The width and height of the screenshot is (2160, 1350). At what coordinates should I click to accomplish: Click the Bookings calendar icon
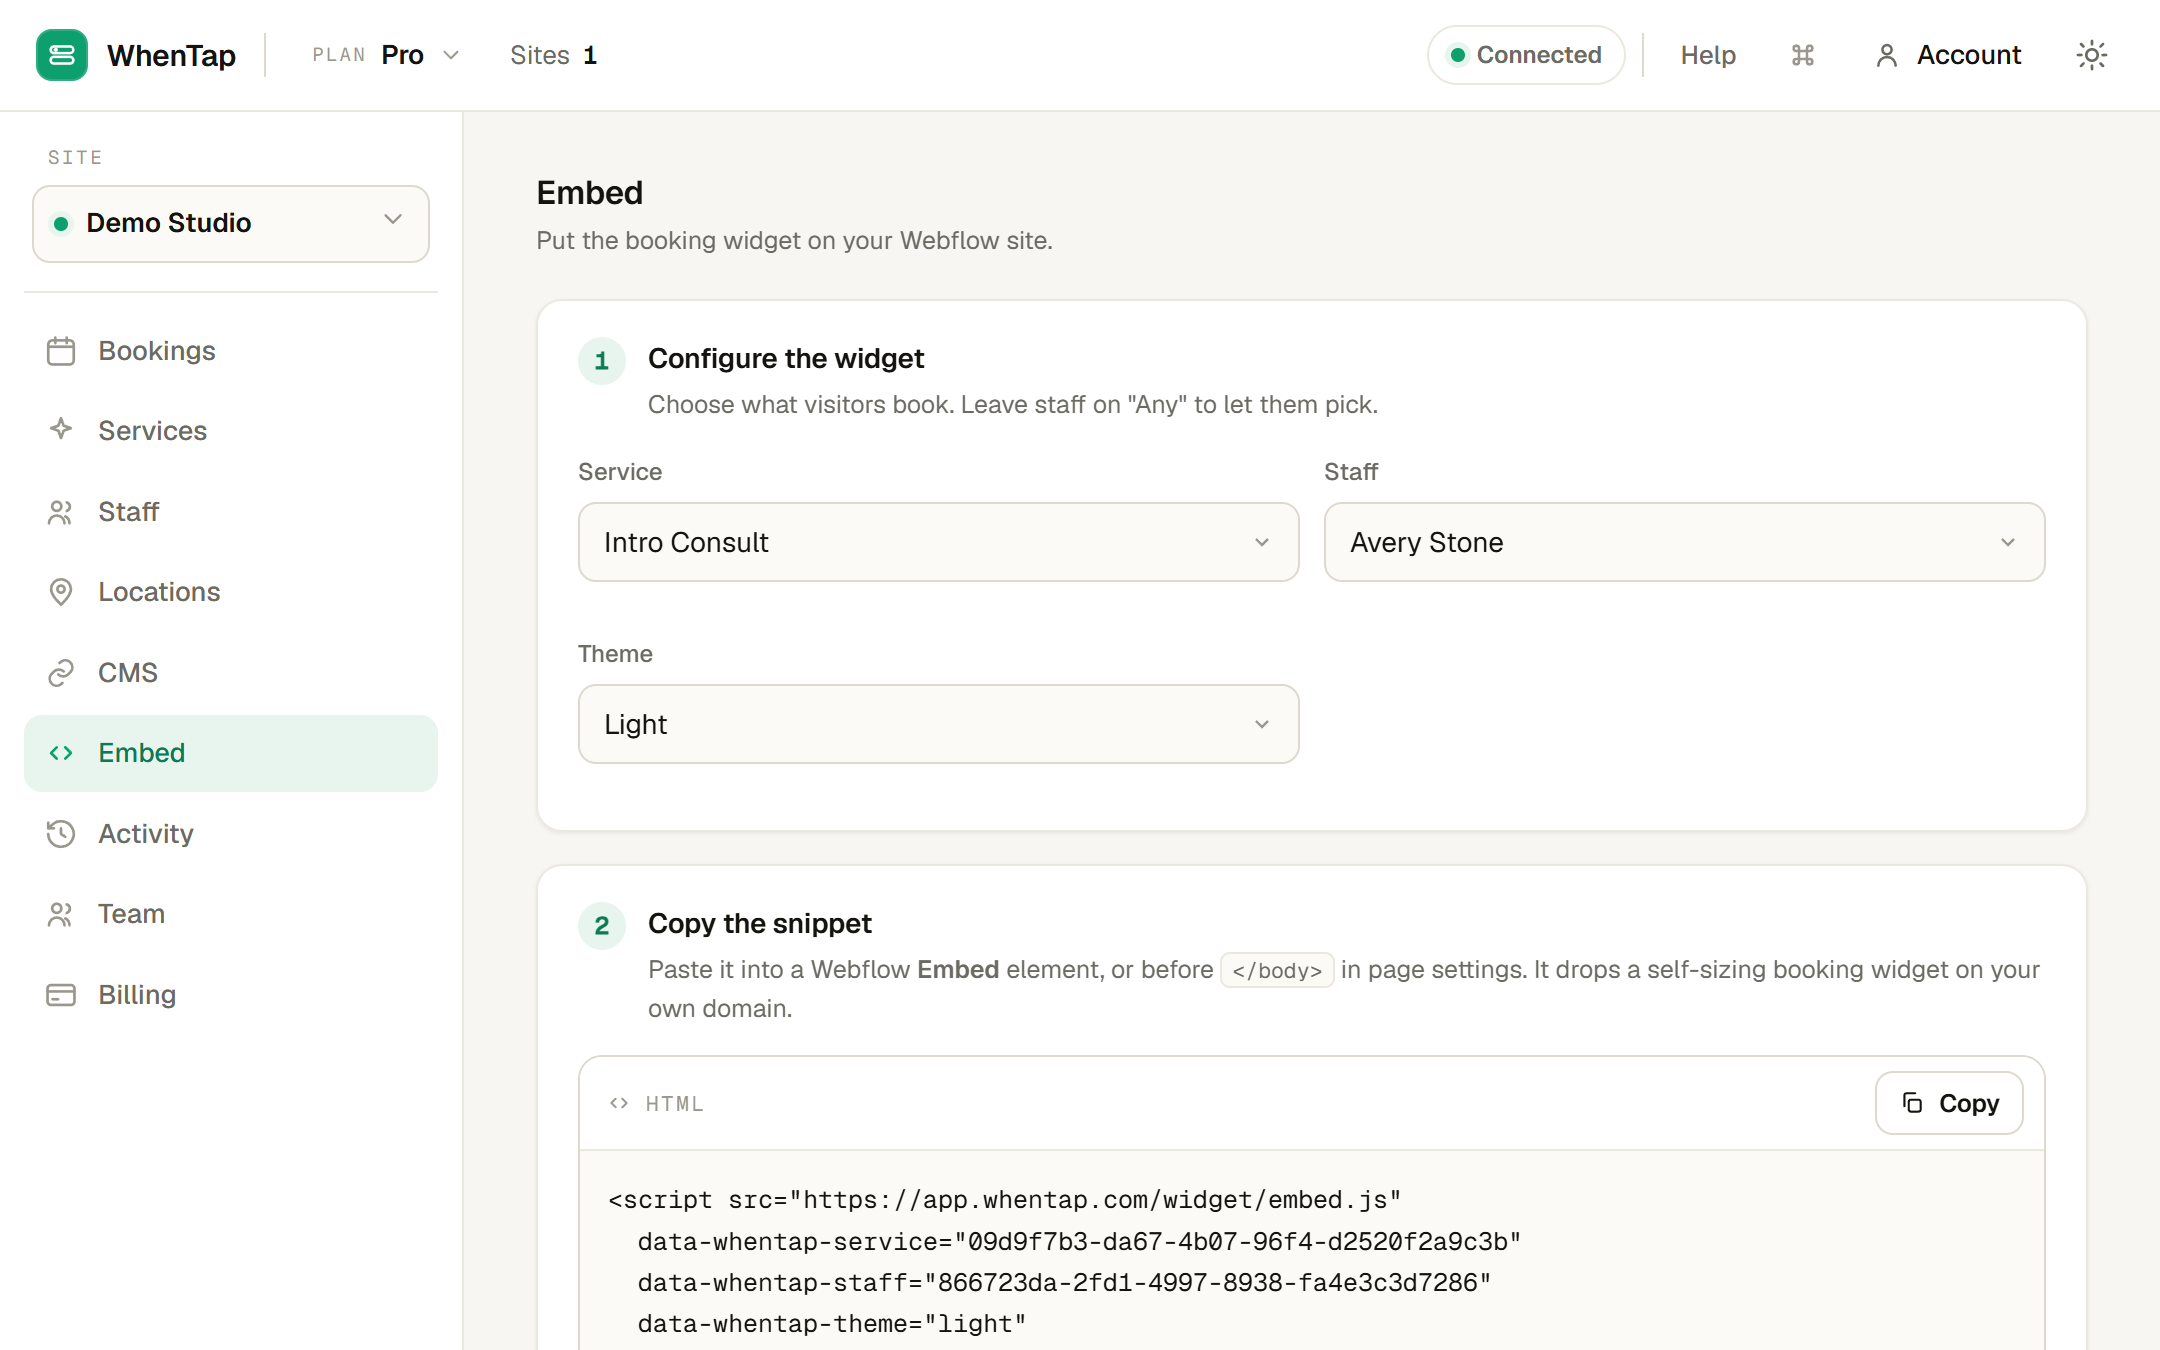click(61, 351)
